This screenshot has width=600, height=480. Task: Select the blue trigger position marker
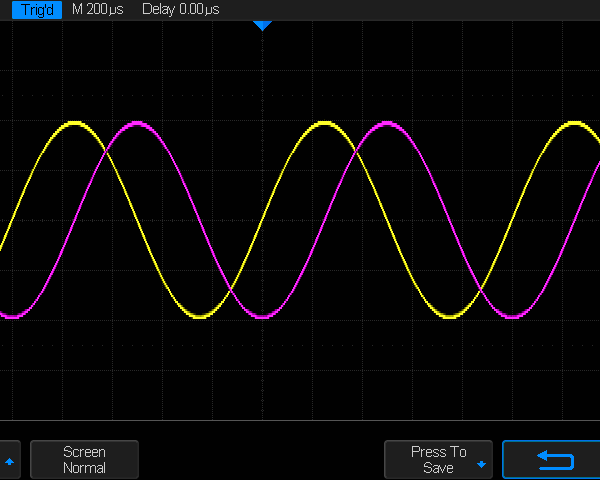[262, 25]
